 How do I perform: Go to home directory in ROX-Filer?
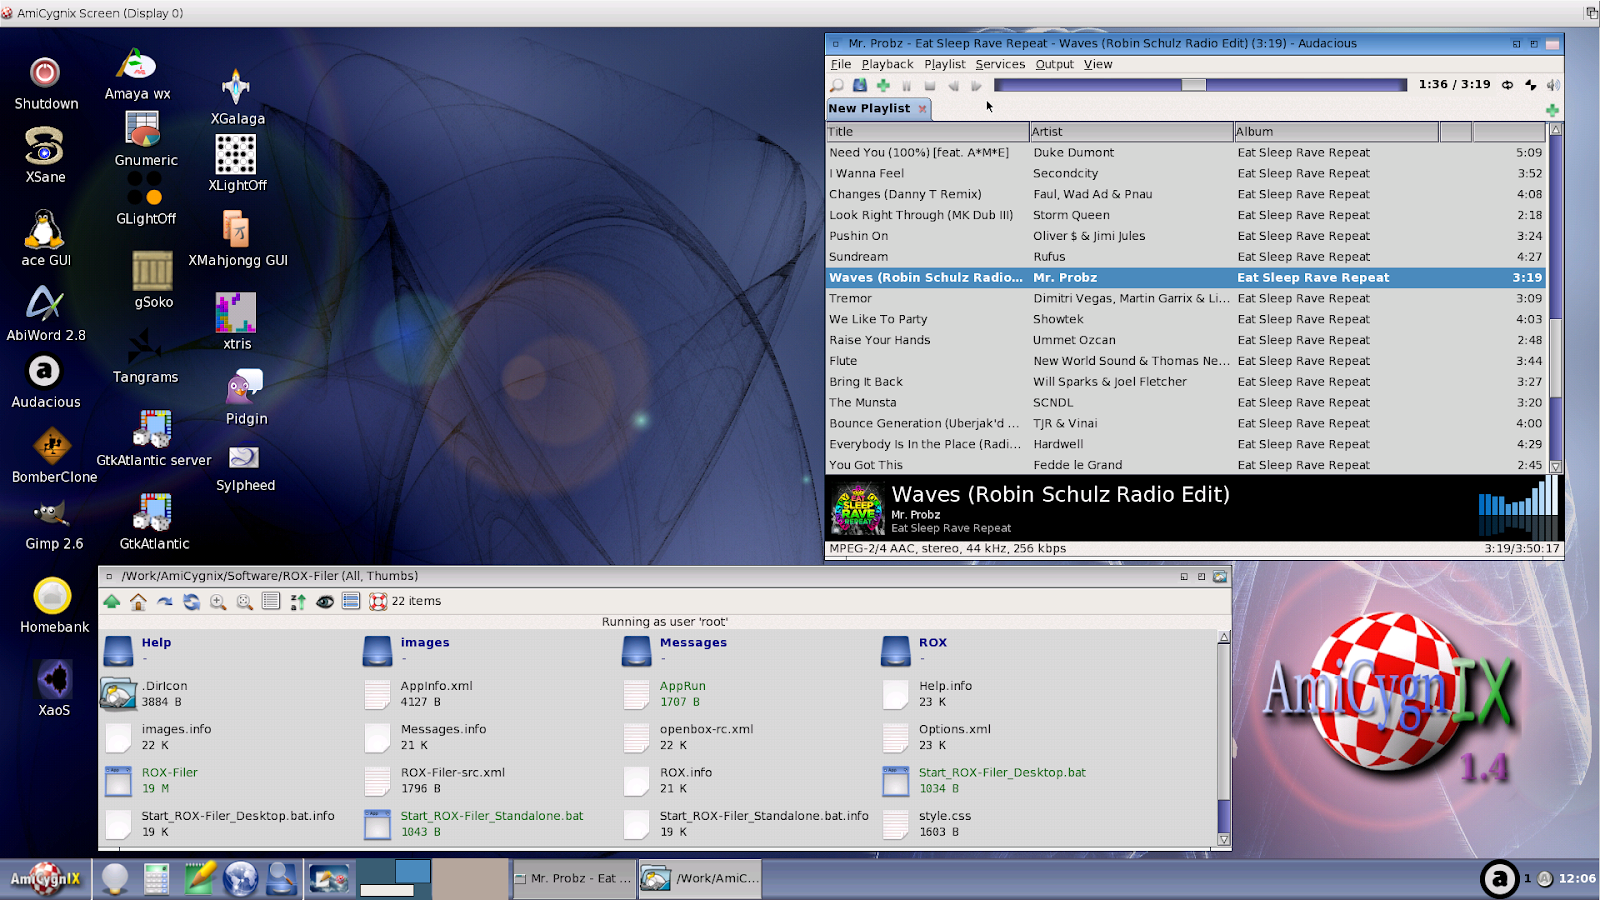click(138, 601)
